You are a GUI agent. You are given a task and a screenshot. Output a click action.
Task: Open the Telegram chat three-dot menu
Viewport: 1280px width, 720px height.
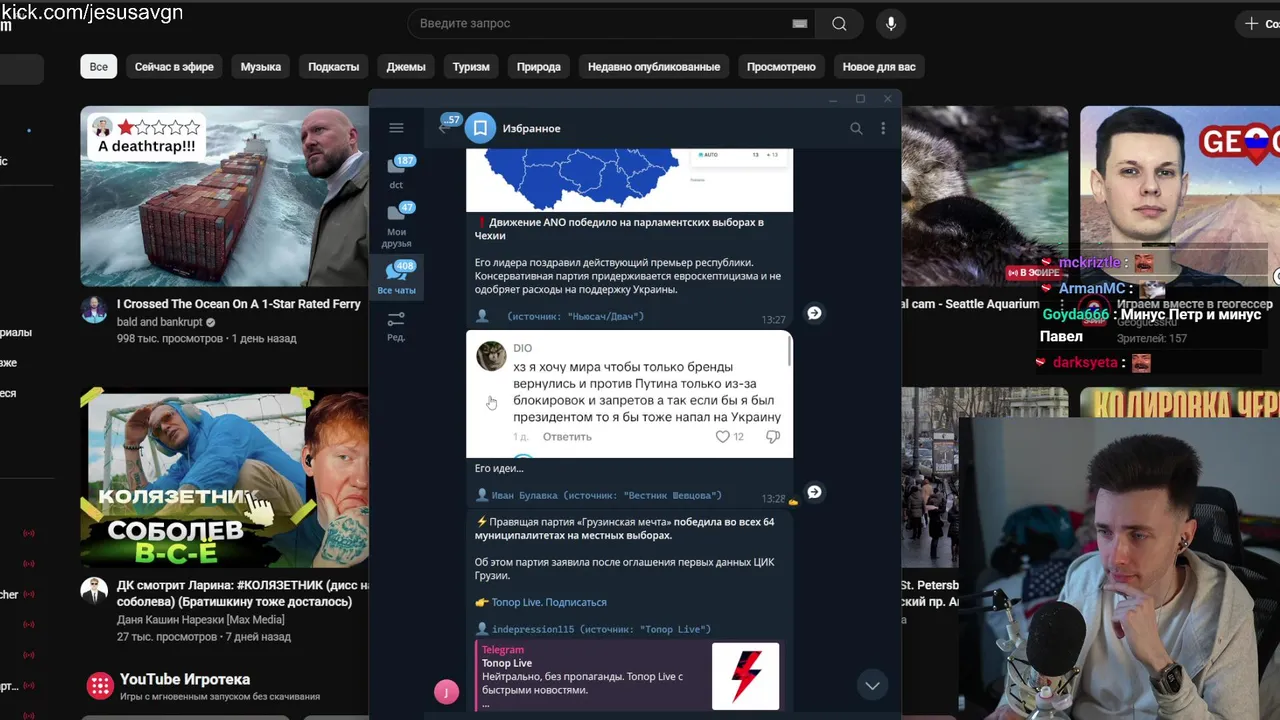click(883, 128)
